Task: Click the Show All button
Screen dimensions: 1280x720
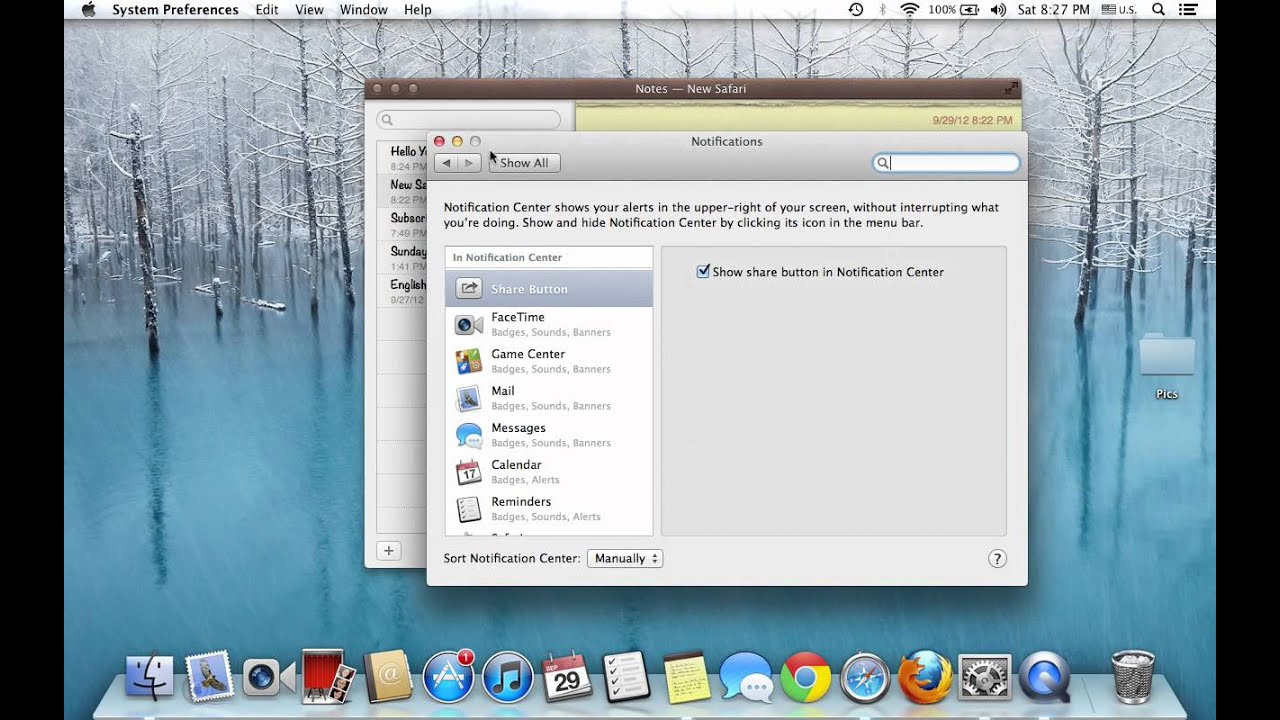Action: pyautogui.click(x=525, y=163)
